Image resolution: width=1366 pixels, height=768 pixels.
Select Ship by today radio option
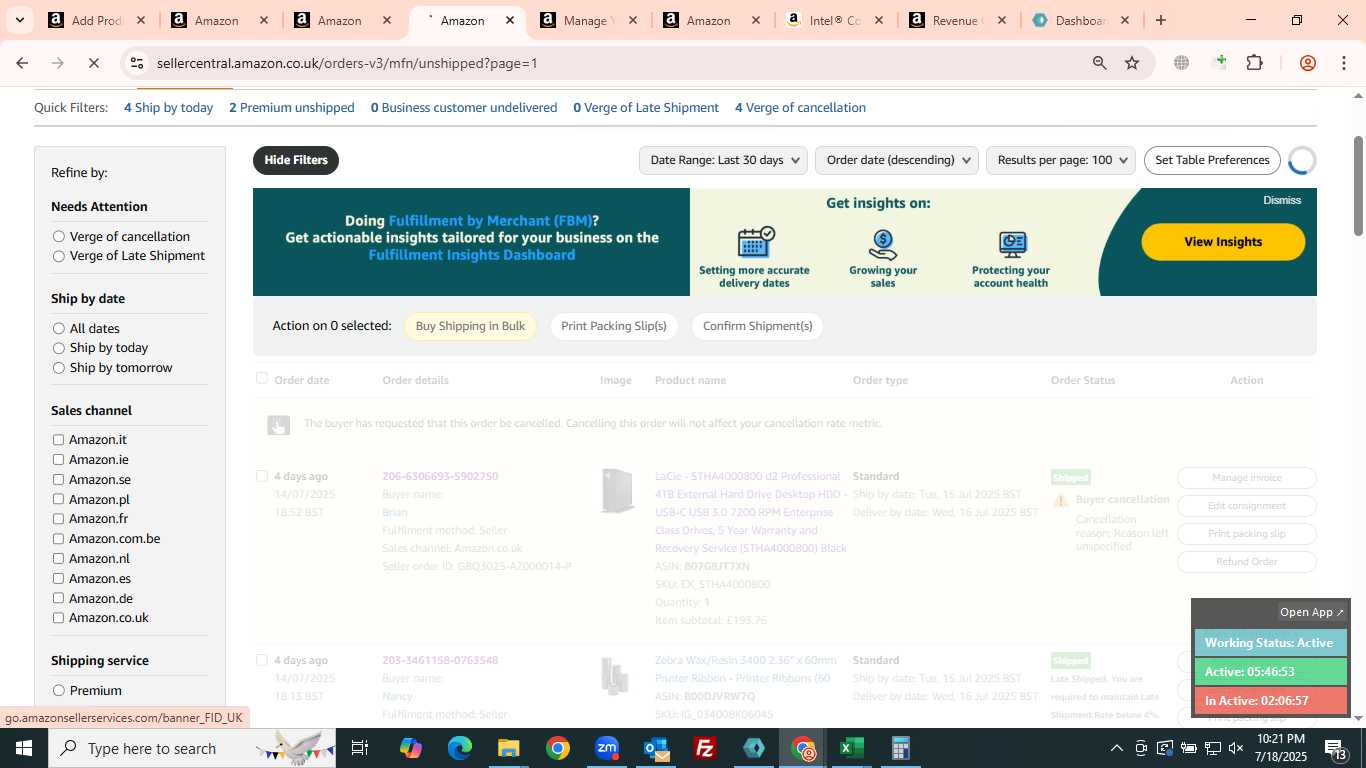click(x=59, y=348)
